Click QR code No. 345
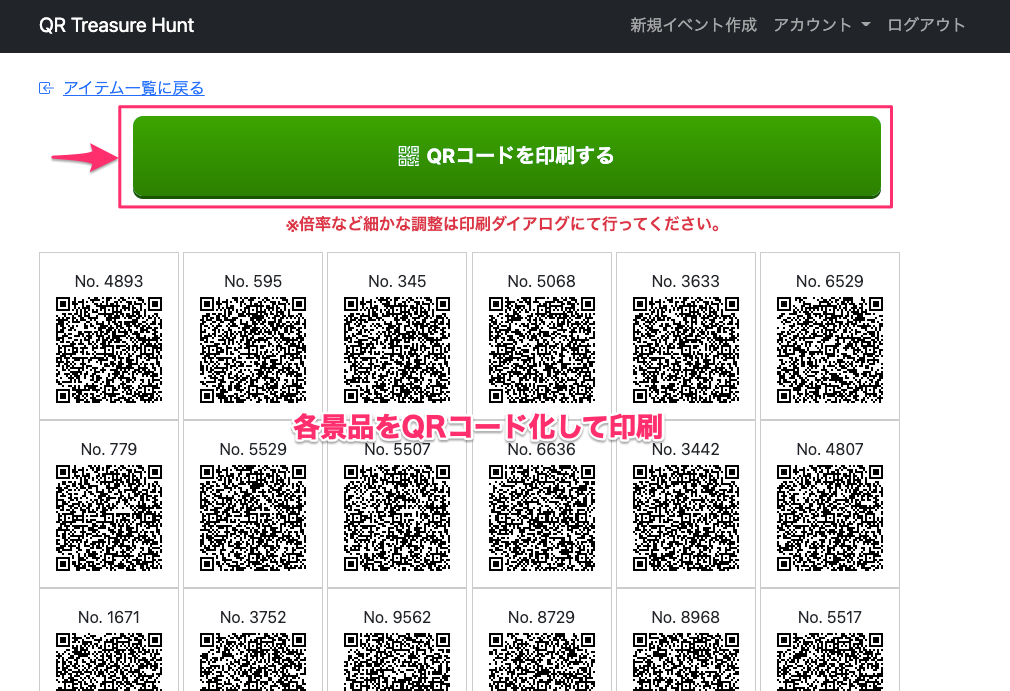The height and width of the screenshot is (691, 1010). (x=397, y=349)
